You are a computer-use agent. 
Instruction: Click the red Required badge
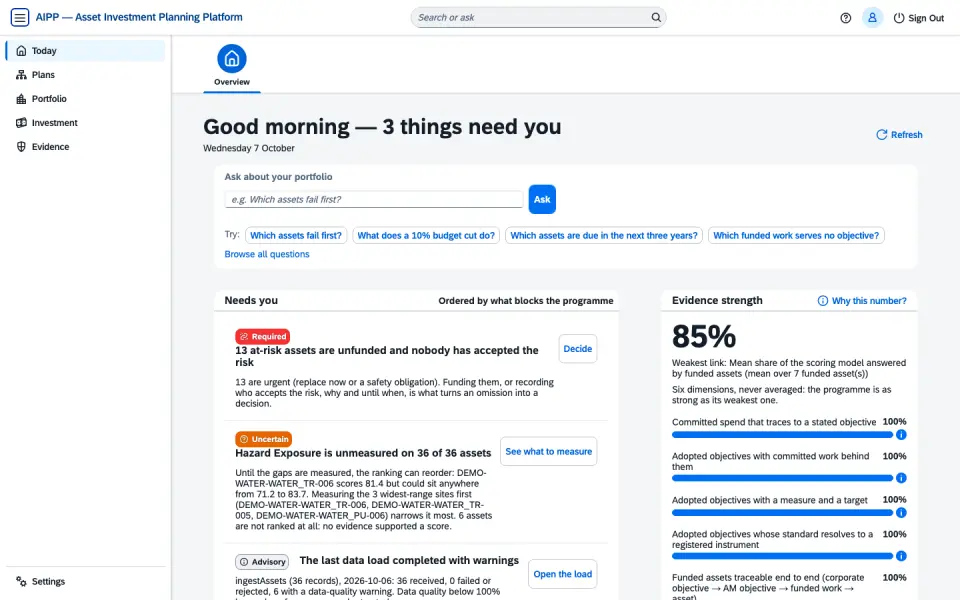(263, 336)
